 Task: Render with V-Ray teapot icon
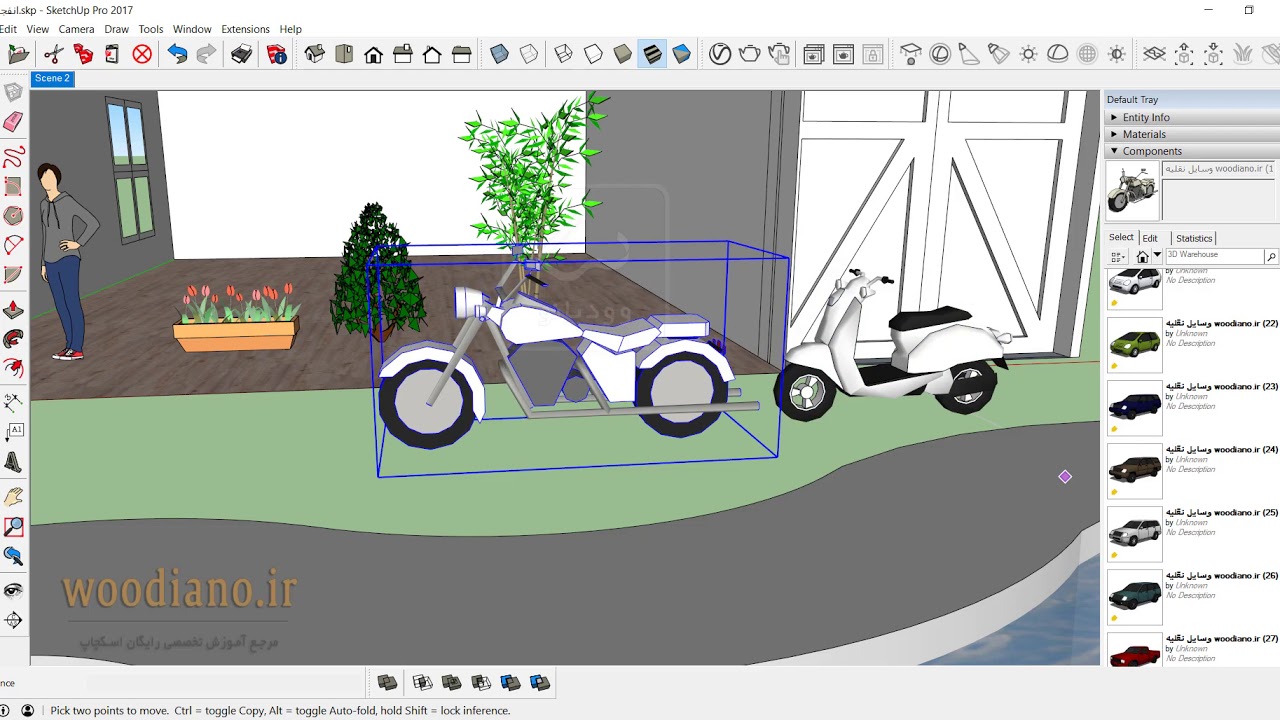point(749,54)
